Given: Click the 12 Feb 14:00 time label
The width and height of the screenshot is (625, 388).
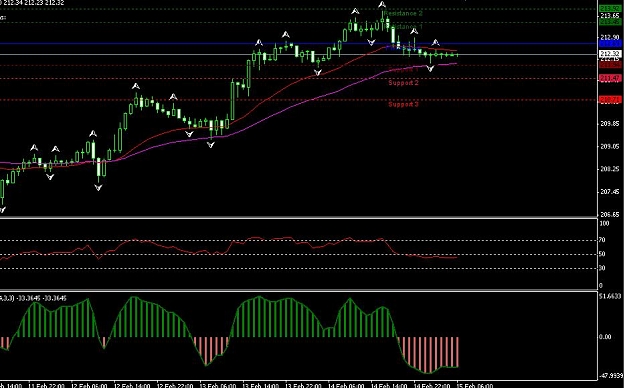Looking at the screenshot, I should click(x=132, y=385).
